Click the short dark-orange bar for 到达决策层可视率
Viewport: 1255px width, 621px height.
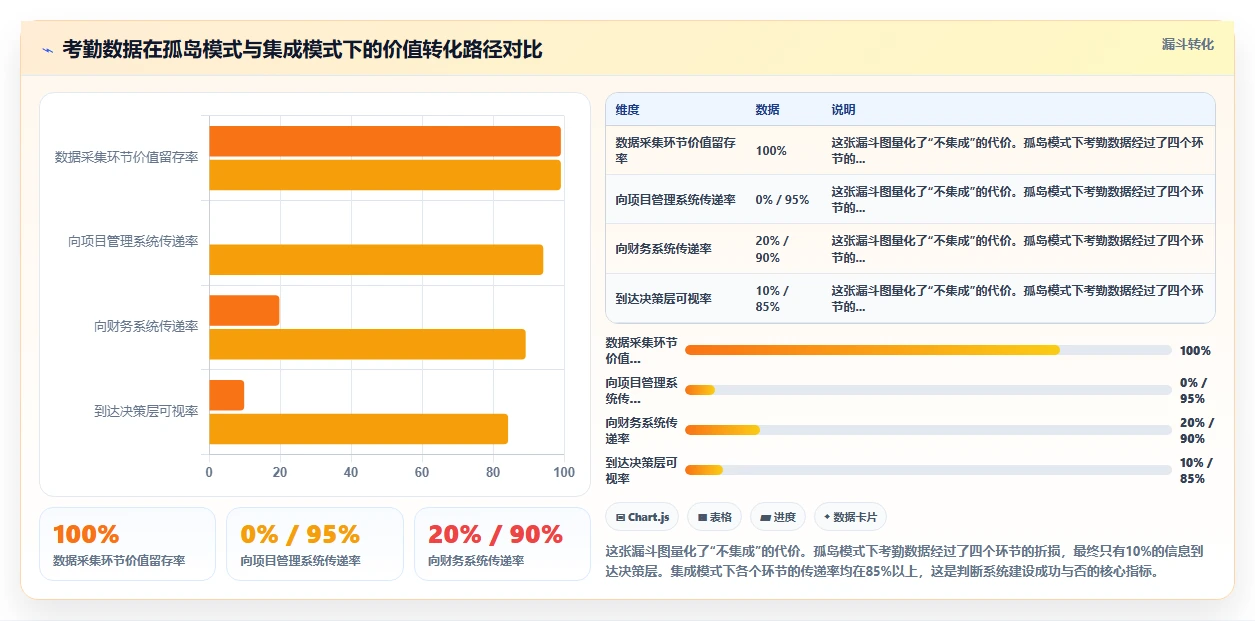click(227, 395)
